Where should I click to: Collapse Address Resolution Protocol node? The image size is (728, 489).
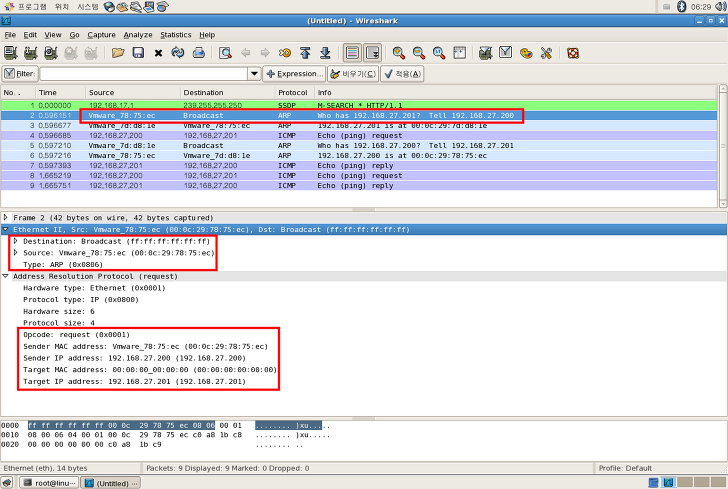[6, 276]
